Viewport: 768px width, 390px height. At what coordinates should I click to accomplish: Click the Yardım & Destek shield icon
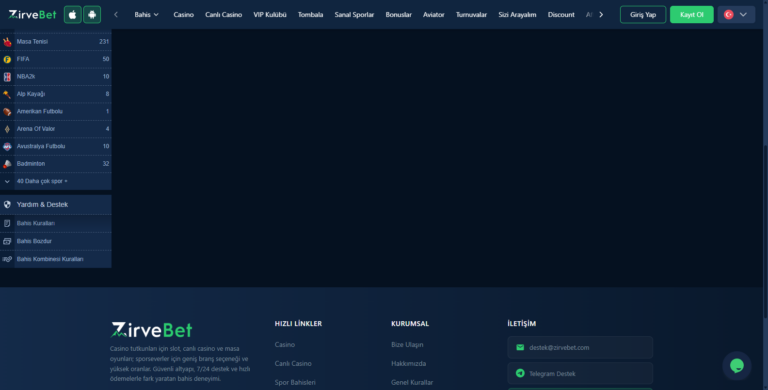point(7,204)
